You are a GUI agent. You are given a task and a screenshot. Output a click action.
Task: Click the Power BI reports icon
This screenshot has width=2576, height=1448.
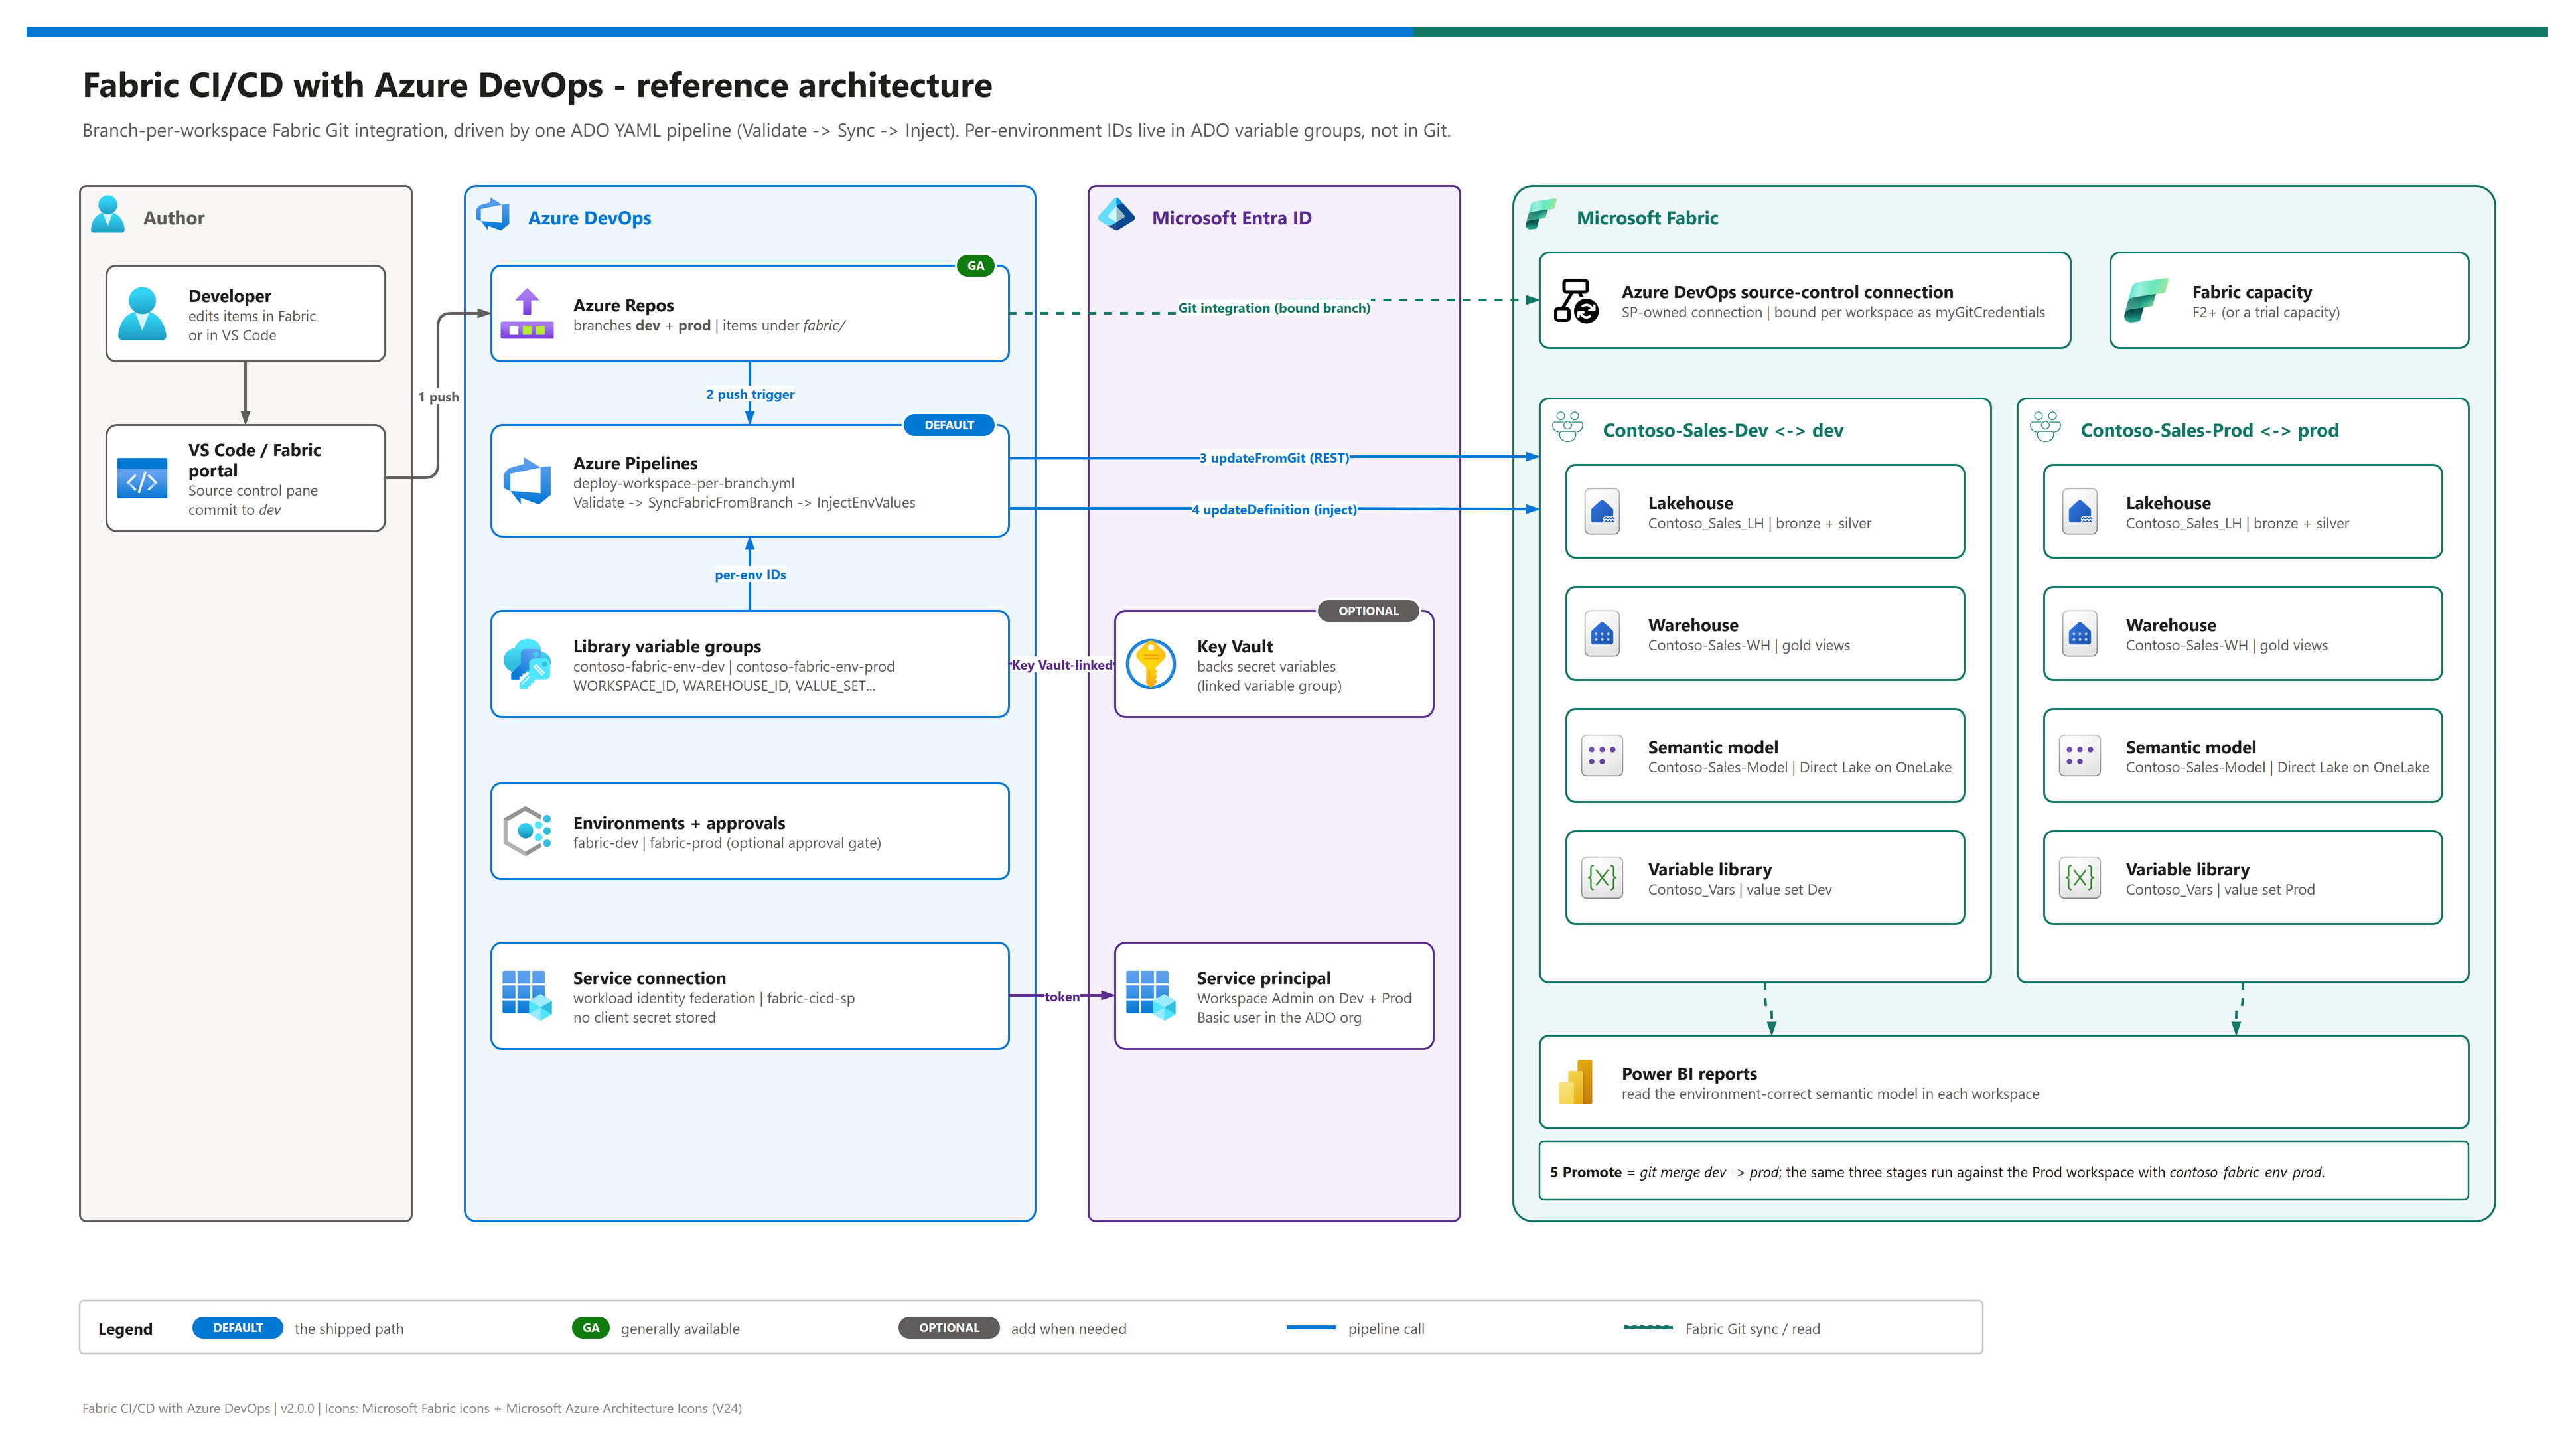1576,1082
